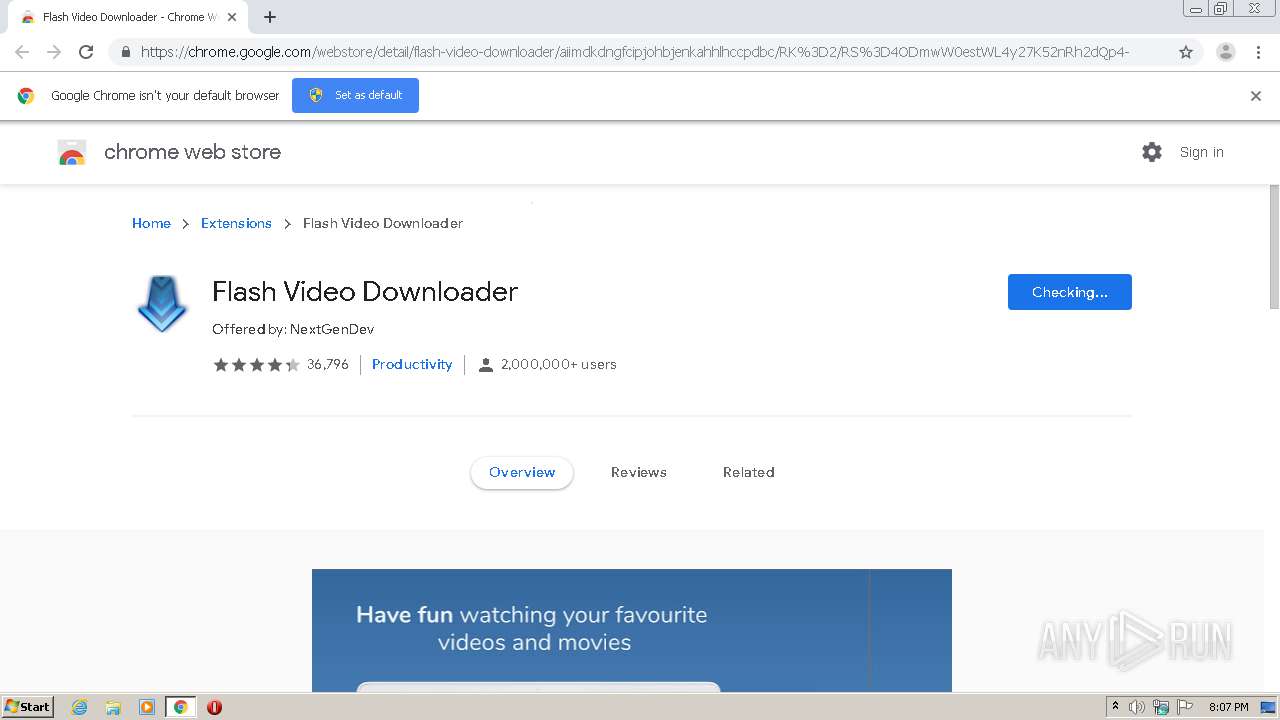
Task: Open the Extensions breadcrumb link
Action: pyautogui.click(x=236, y=223)
